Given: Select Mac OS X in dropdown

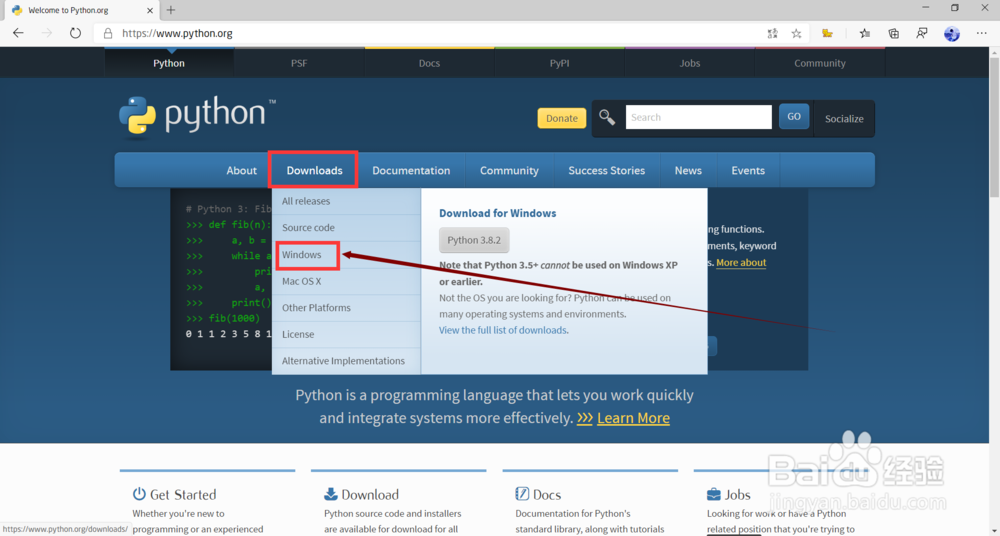Looking at the screenshot, I should pos(346,281).
